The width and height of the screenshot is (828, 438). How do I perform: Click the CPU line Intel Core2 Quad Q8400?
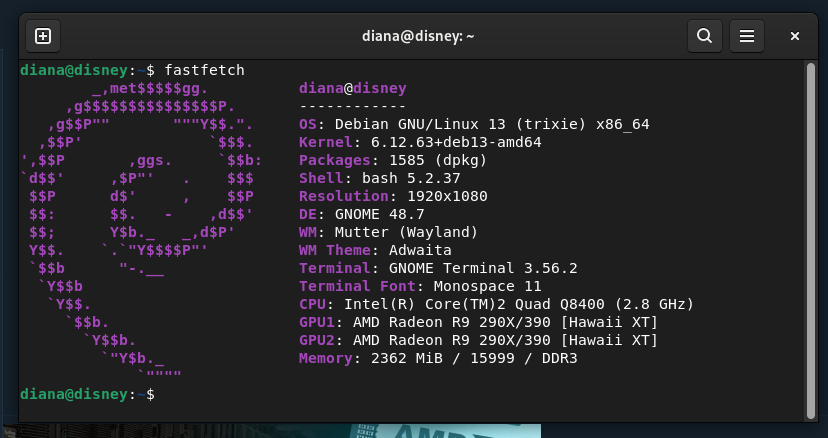point(496,304)
